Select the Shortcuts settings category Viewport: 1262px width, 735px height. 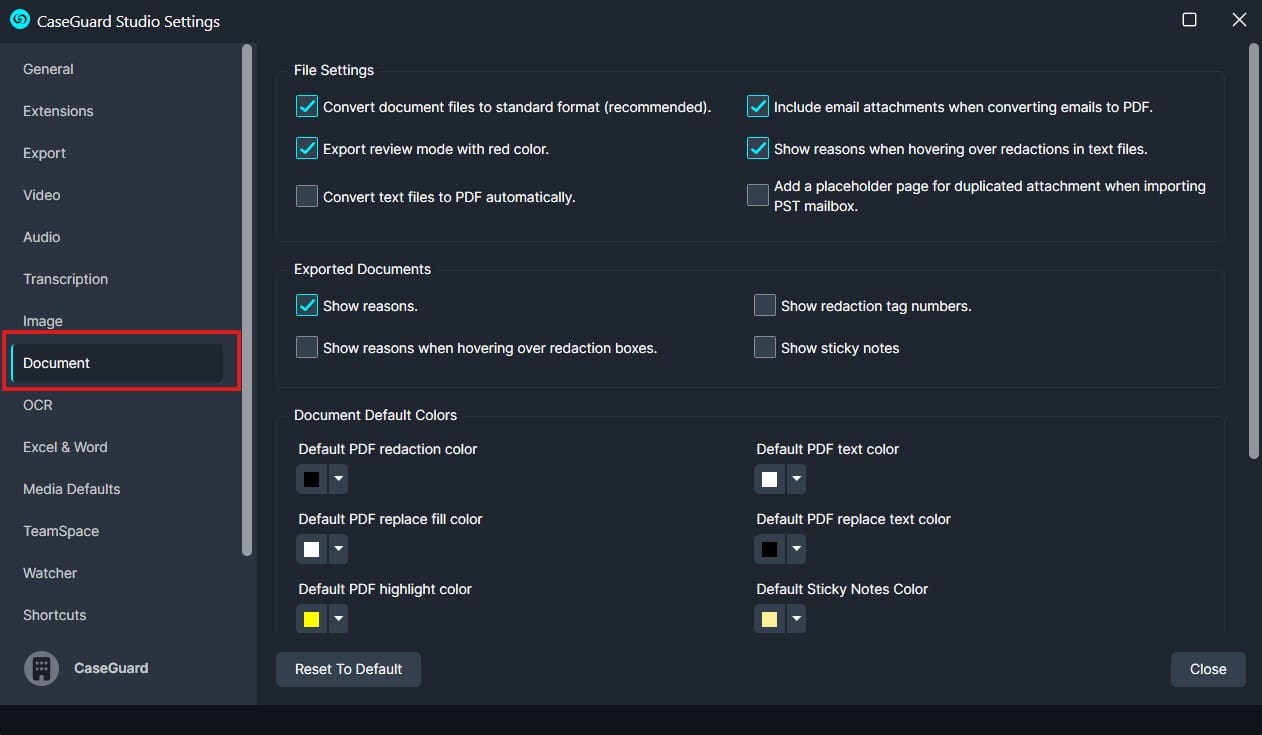55,615
